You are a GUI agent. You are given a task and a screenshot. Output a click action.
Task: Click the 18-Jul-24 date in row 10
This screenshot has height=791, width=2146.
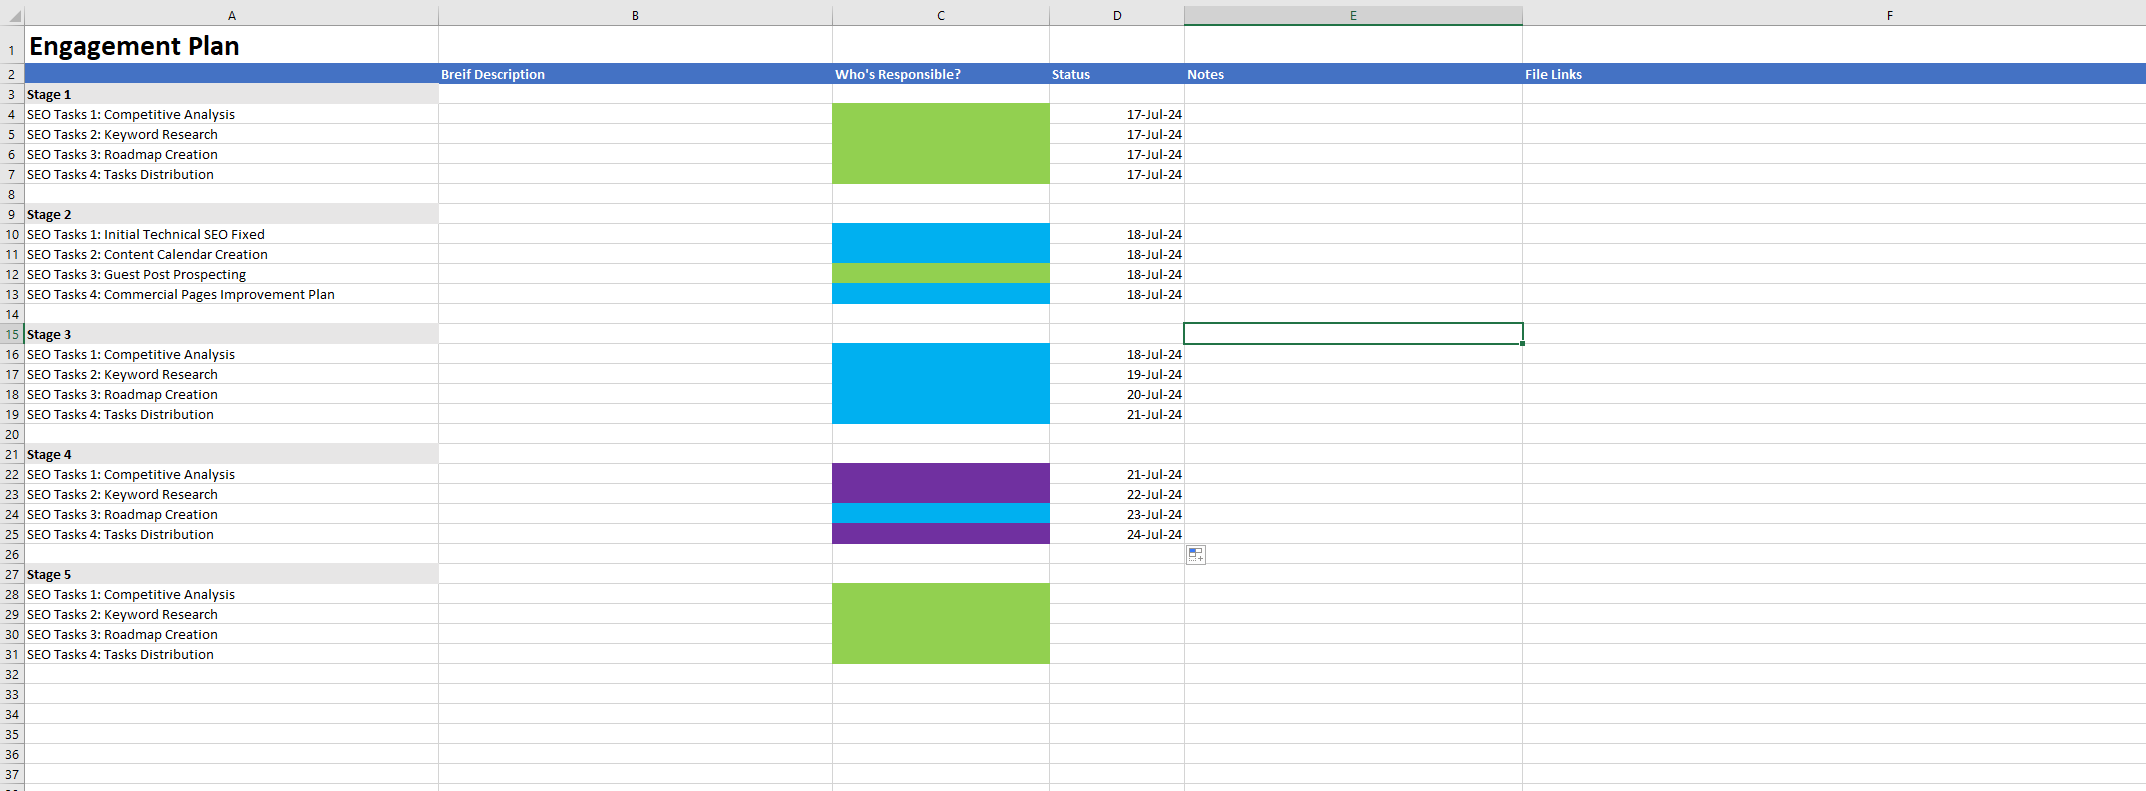[x=1117, y=234]
